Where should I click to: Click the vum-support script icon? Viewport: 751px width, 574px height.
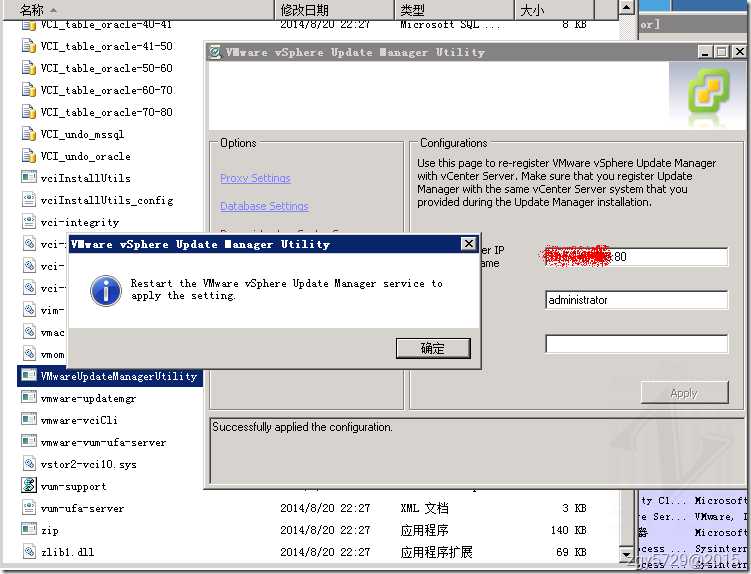(29, 485)
